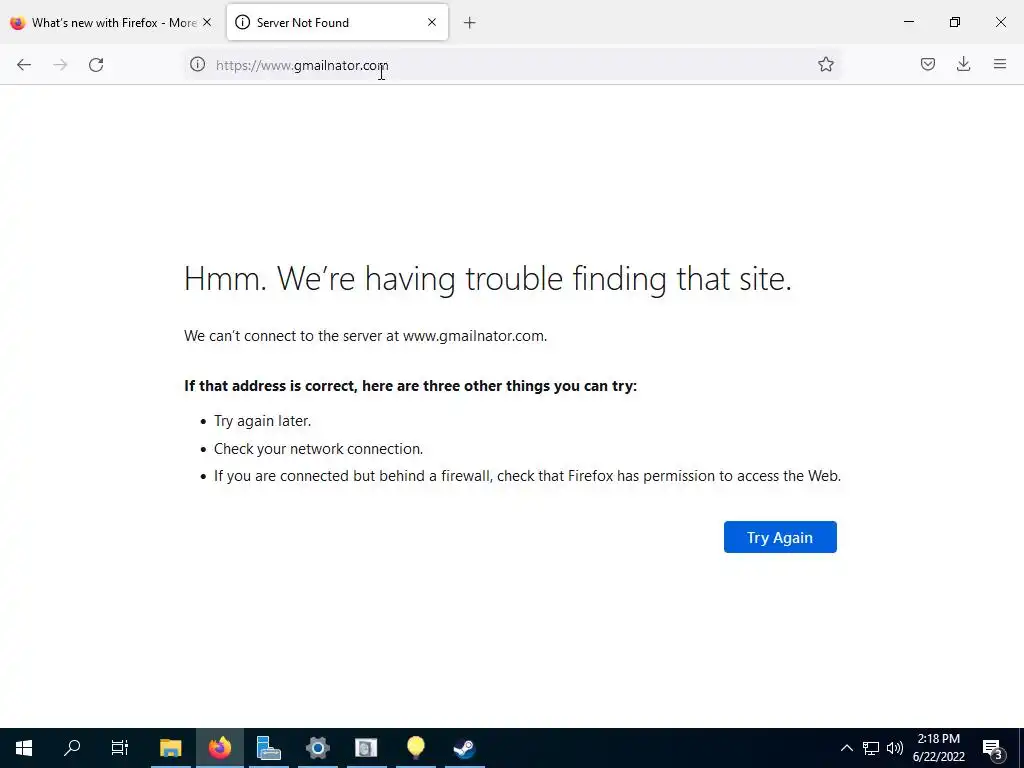Close the What's new with Firefox tab
Image resolution: width=1024 pixels, height=768 pixels.
pyautogui.click(x=207, y=22)
